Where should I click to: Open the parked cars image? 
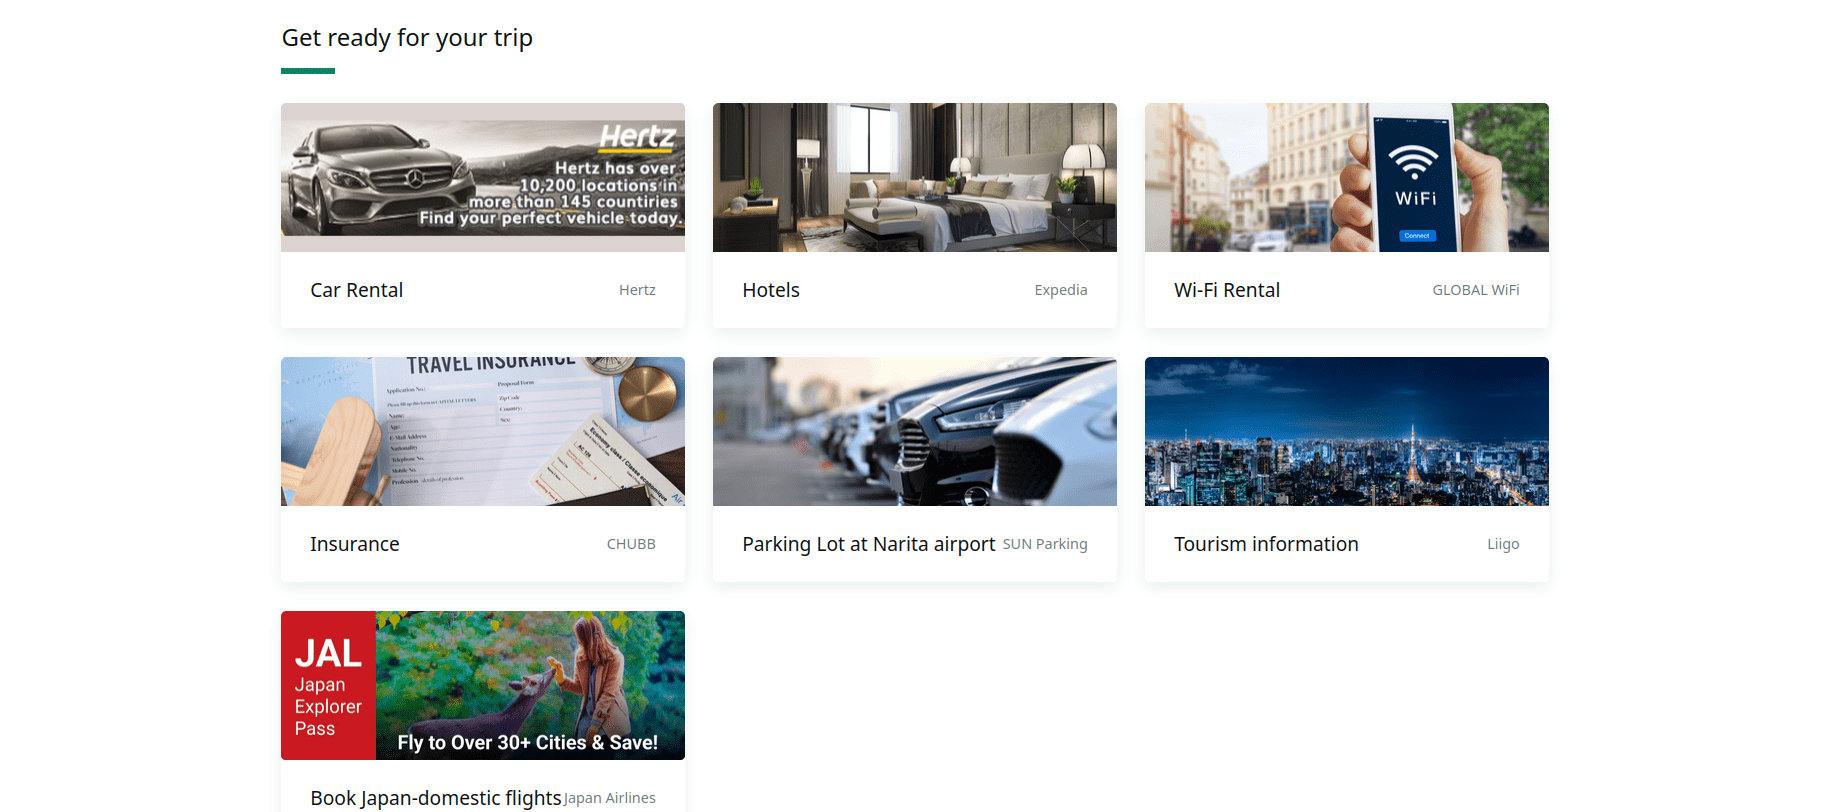[915, 431]
